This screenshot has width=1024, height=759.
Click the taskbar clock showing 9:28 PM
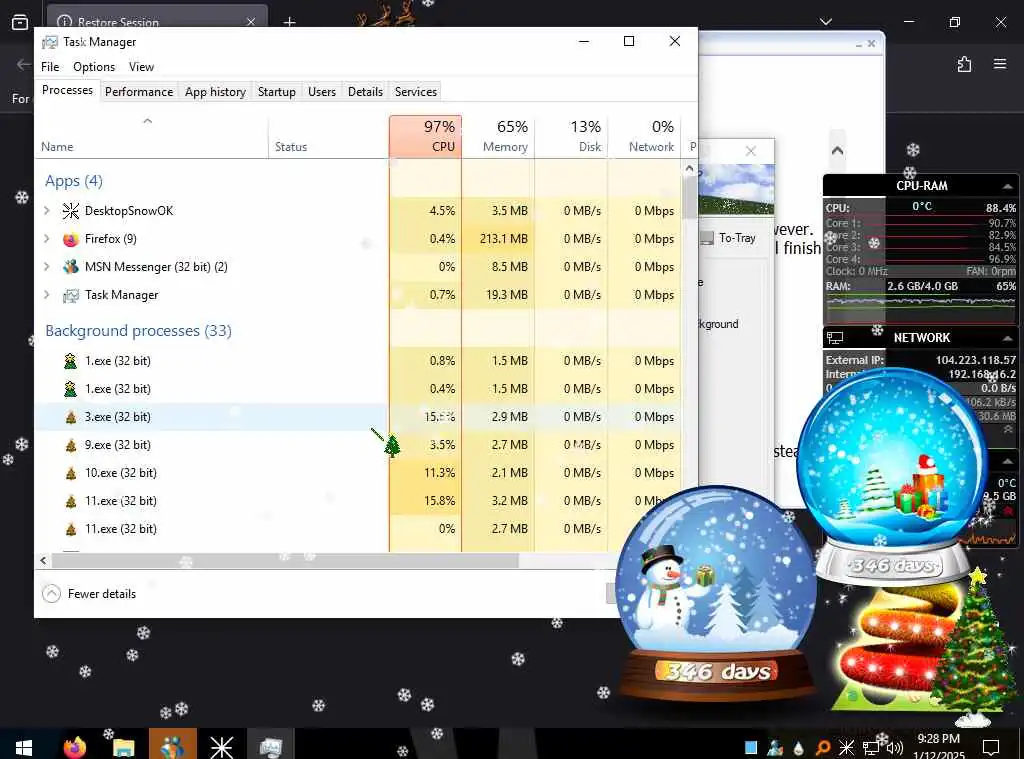(x=938, y=747)
